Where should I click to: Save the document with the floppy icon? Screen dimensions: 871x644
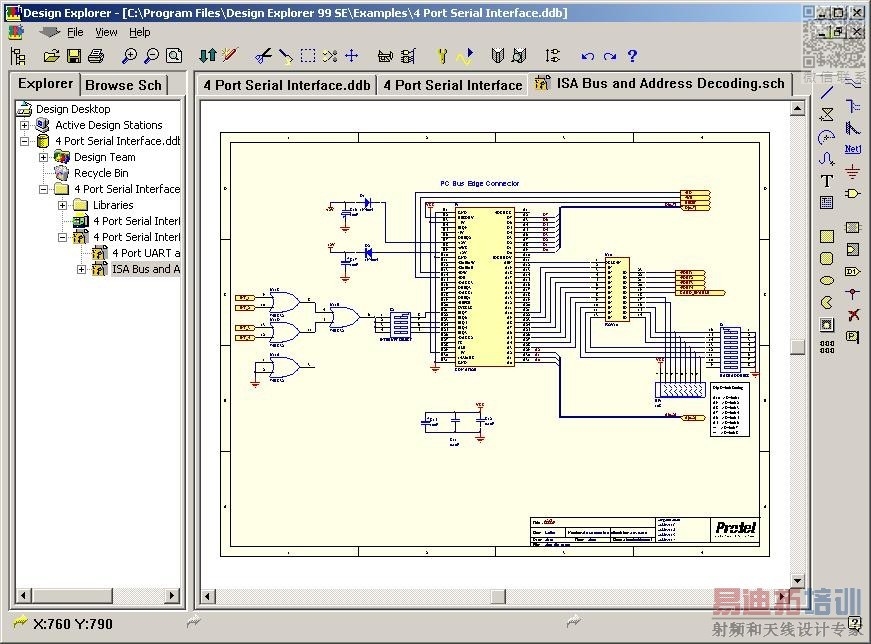coord(74,56)
